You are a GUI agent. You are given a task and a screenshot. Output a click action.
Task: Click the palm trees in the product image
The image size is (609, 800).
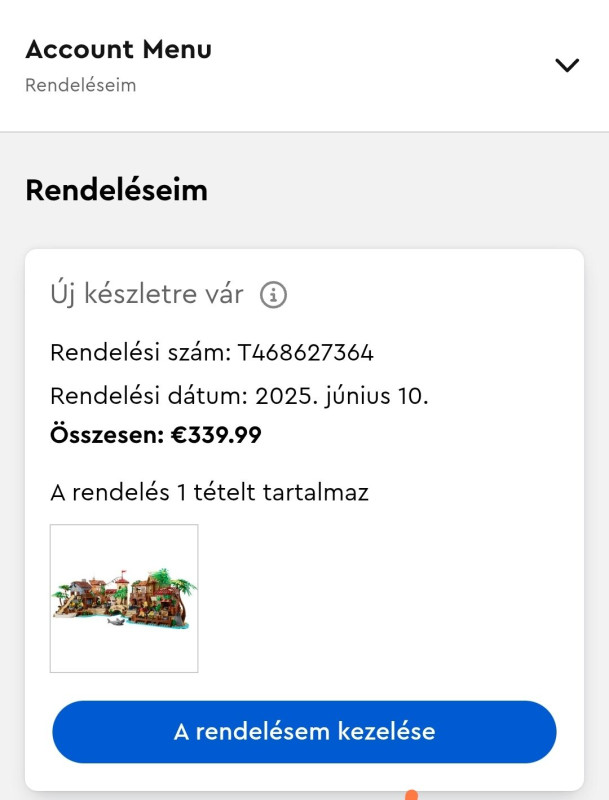click(x=171, y=582)
